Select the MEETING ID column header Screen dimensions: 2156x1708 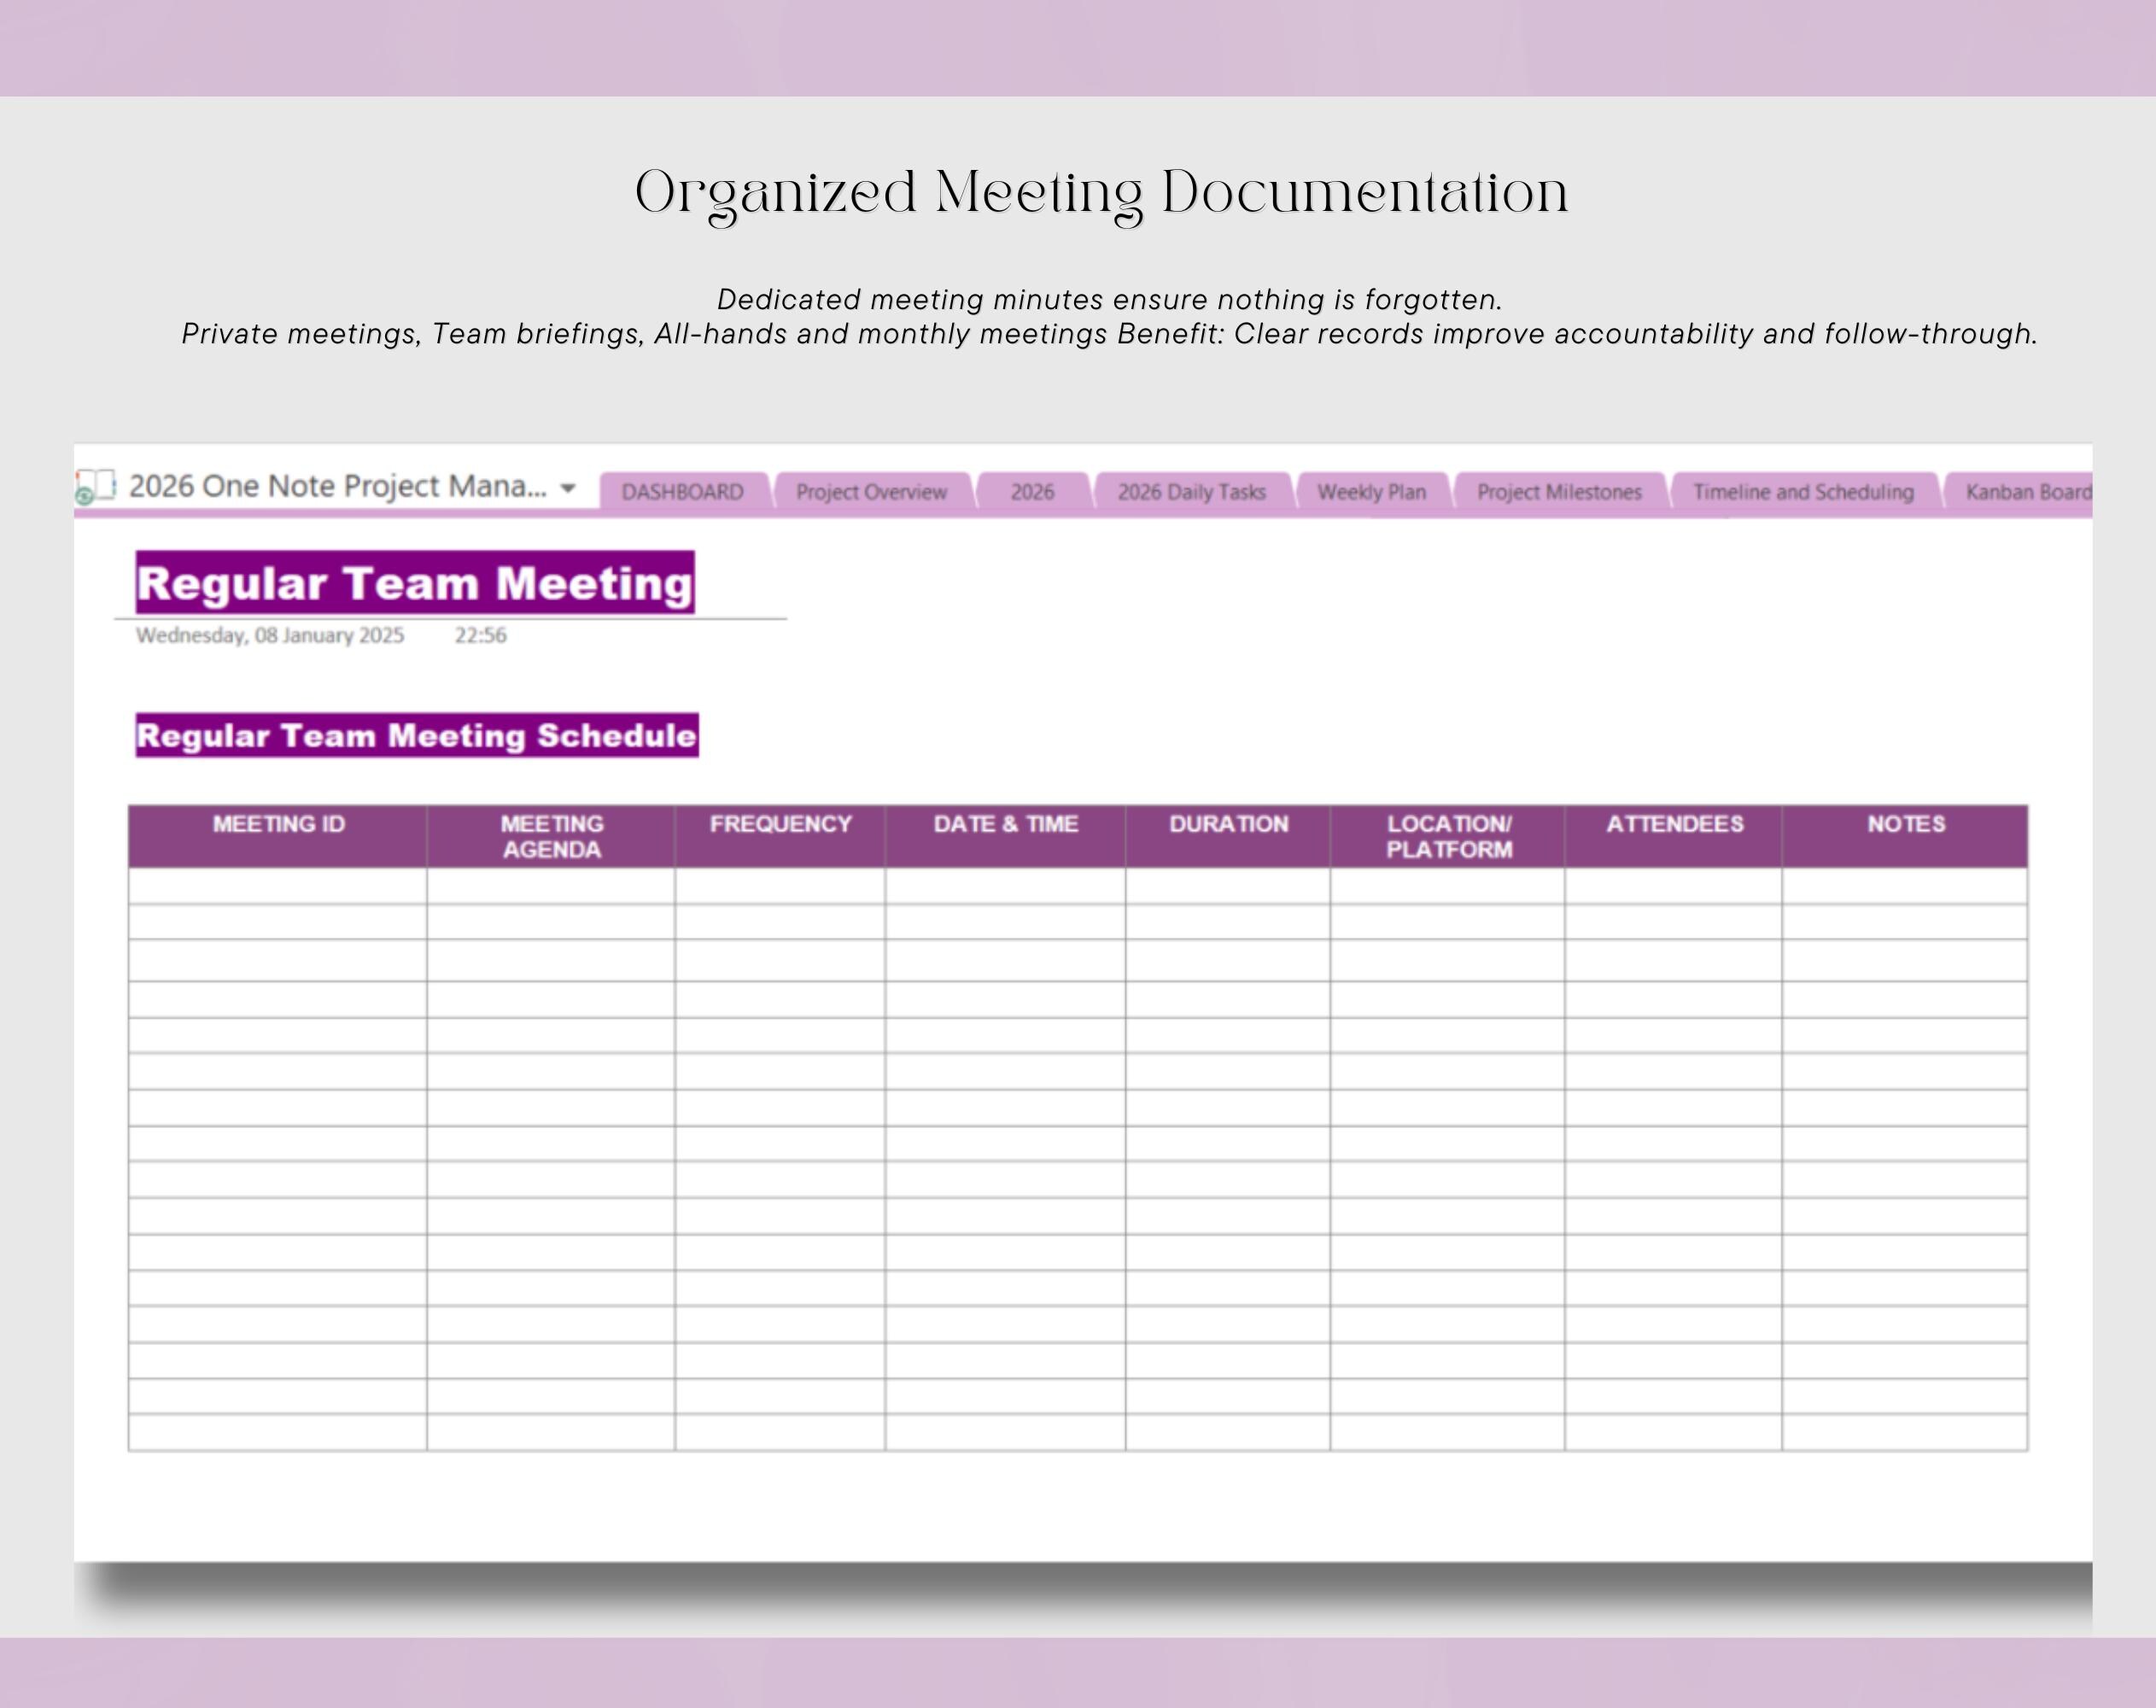(x=278, y=836)
